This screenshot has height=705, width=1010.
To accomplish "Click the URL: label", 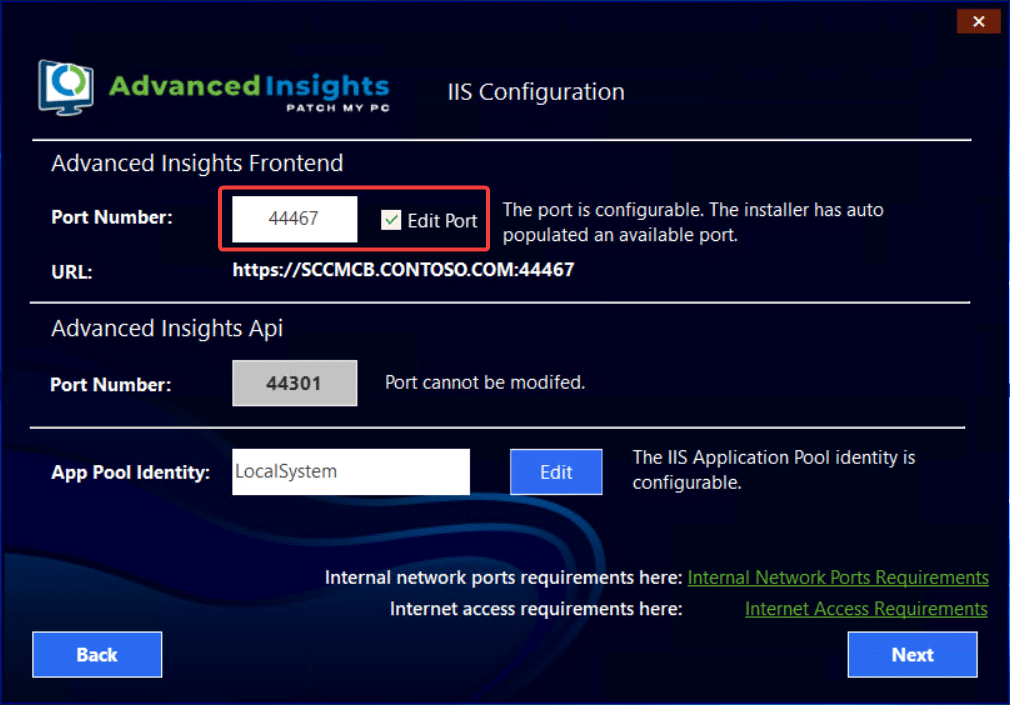I will [x=72, y=271].
